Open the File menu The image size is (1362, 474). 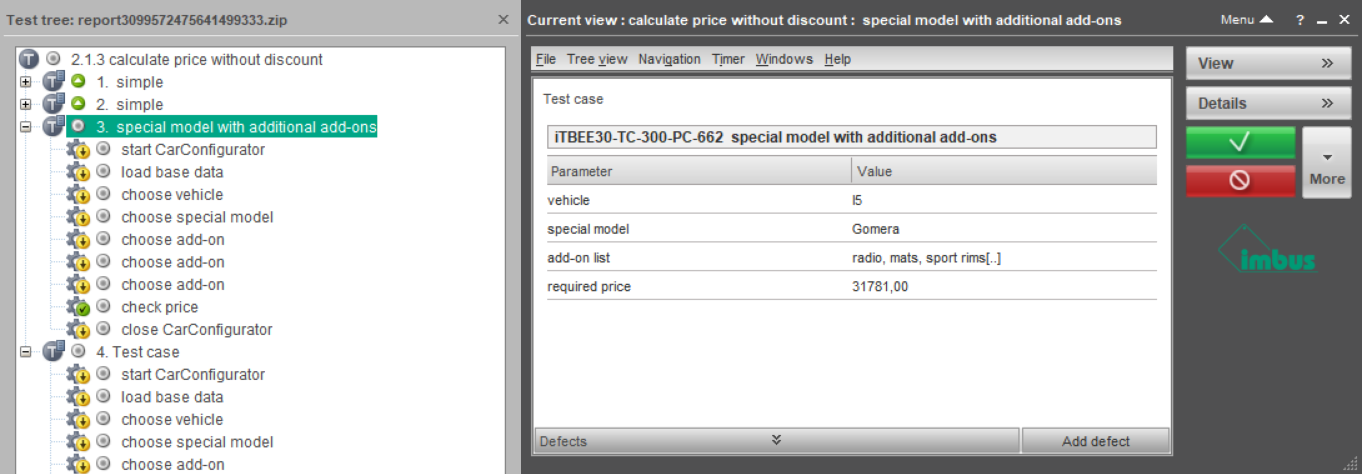(546, 59)
